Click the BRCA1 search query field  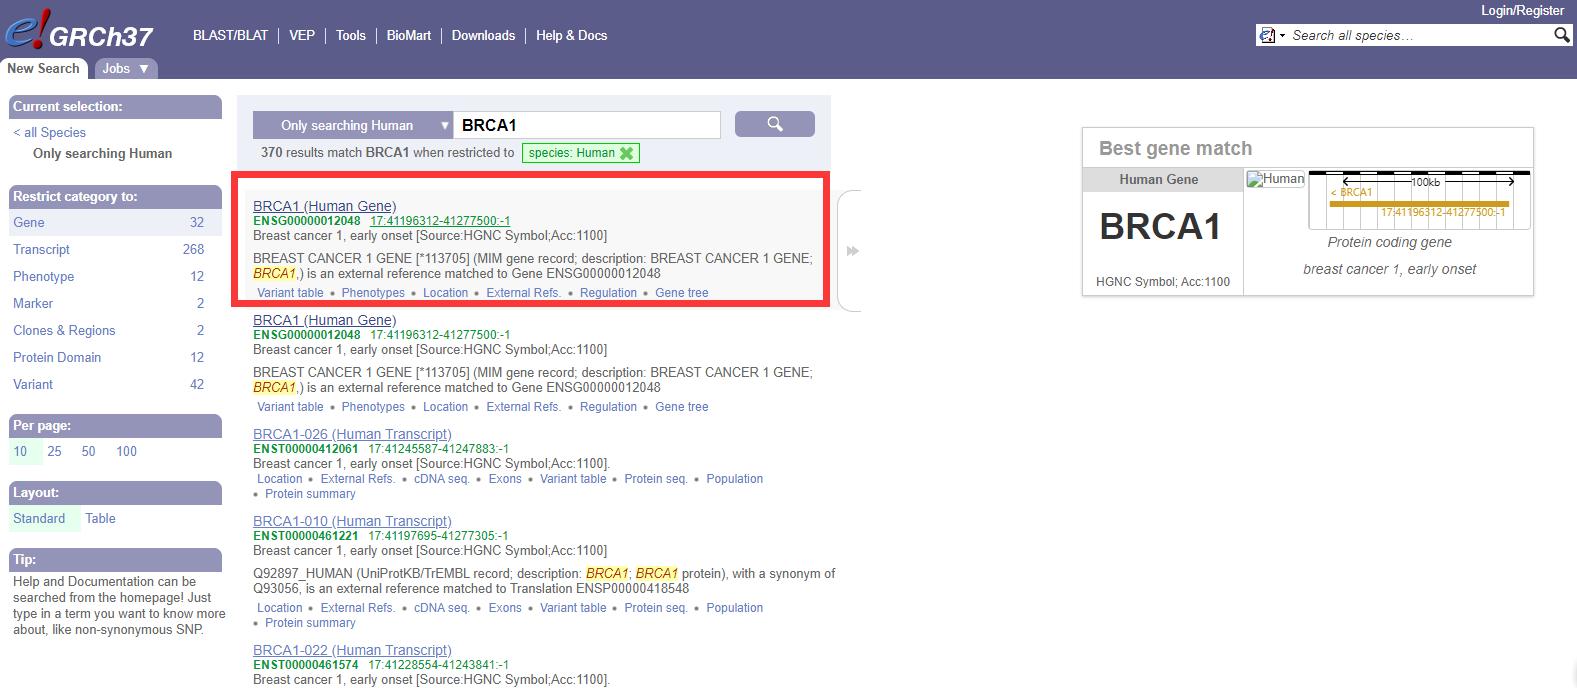[x=587, y=125]
